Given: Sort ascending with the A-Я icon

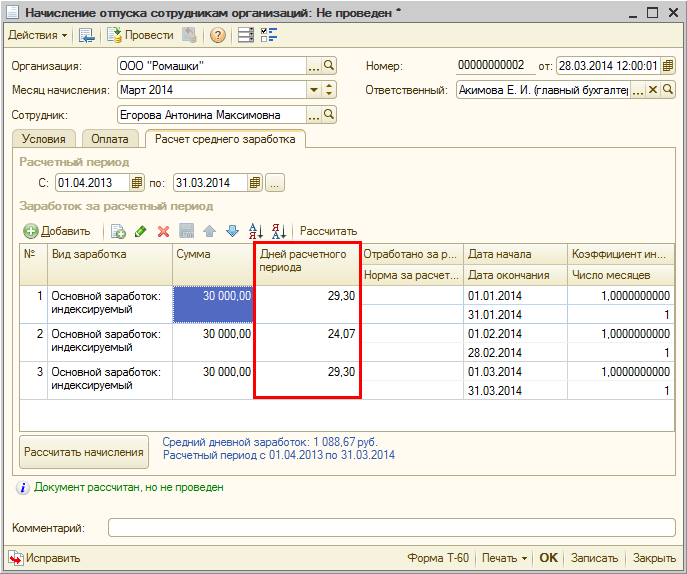Looking at the screenshot, I should pyautogui.click(x=255, y=230).
